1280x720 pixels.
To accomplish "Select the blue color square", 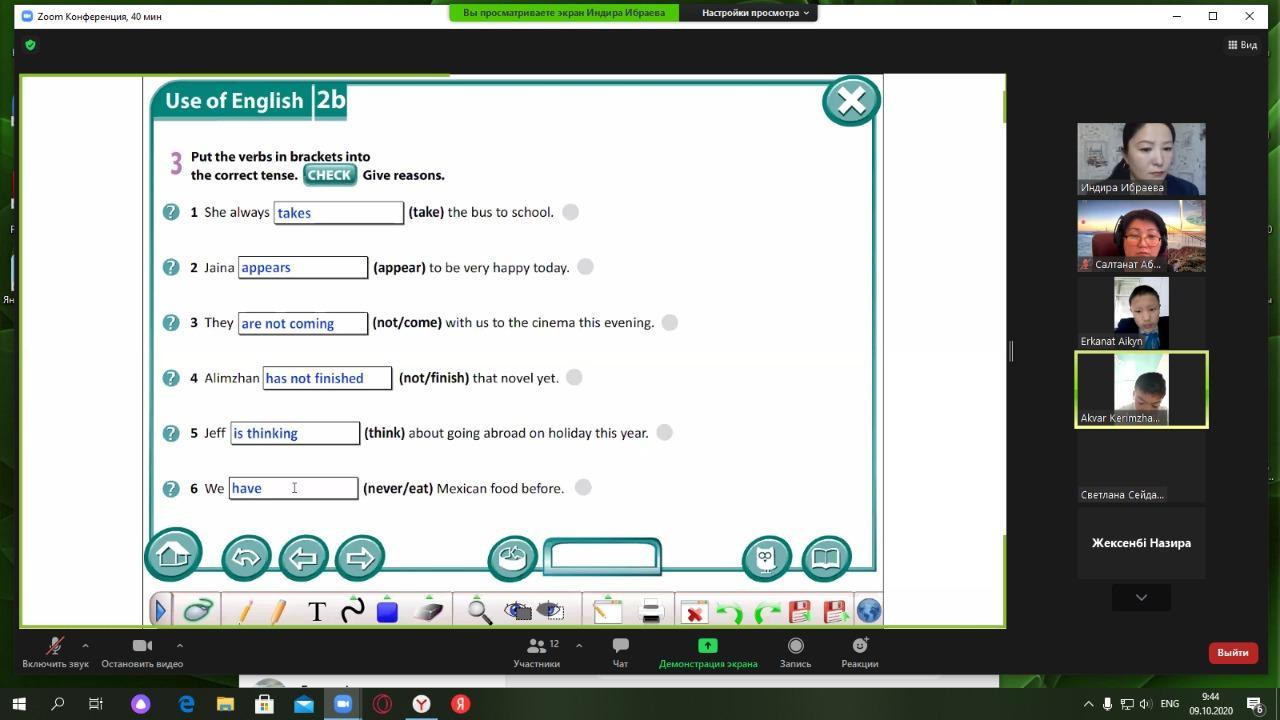I will (387, 611).
